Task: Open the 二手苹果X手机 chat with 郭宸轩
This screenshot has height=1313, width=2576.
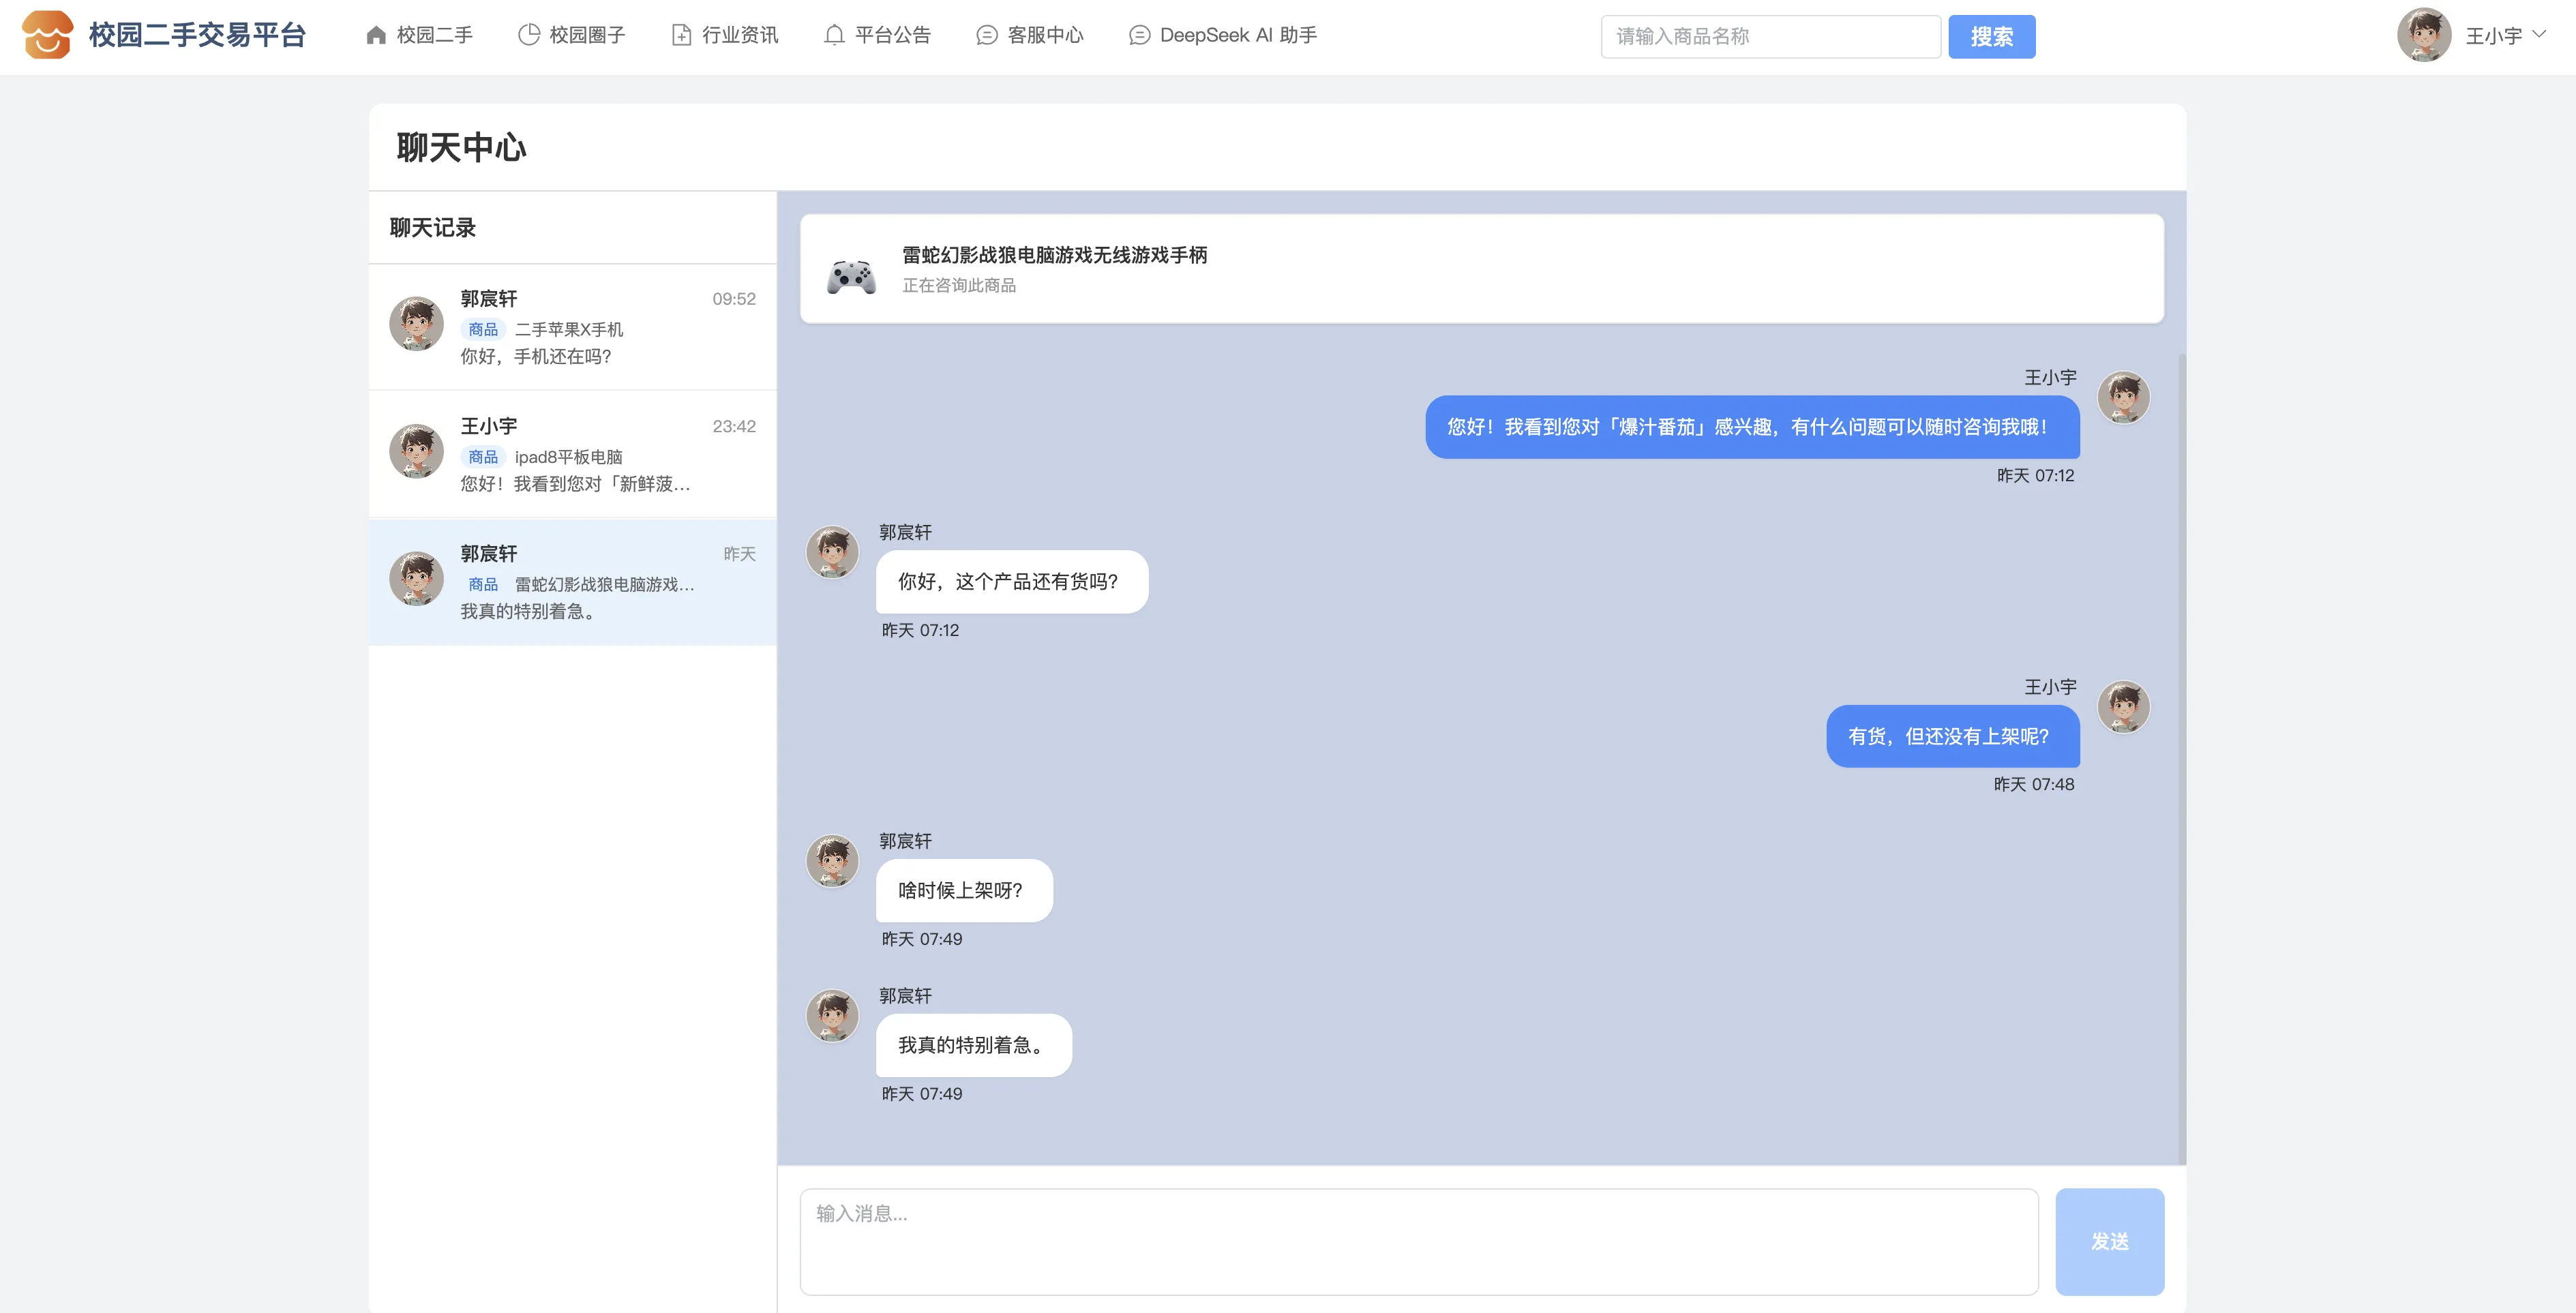Action: [572, 327]
